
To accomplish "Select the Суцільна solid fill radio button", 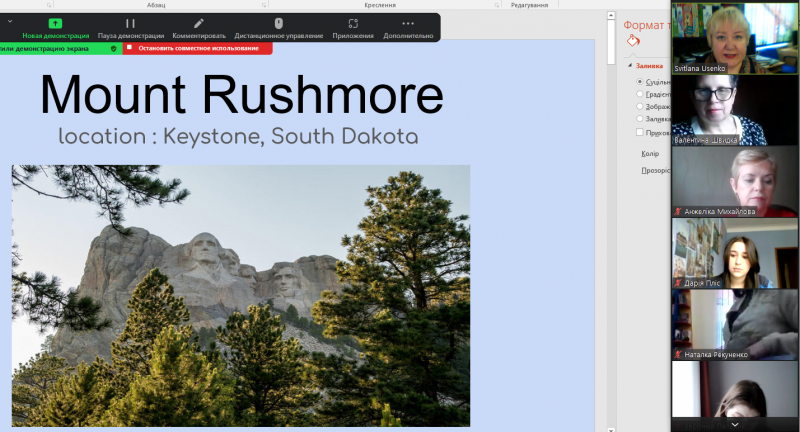I will coord(640,82).
